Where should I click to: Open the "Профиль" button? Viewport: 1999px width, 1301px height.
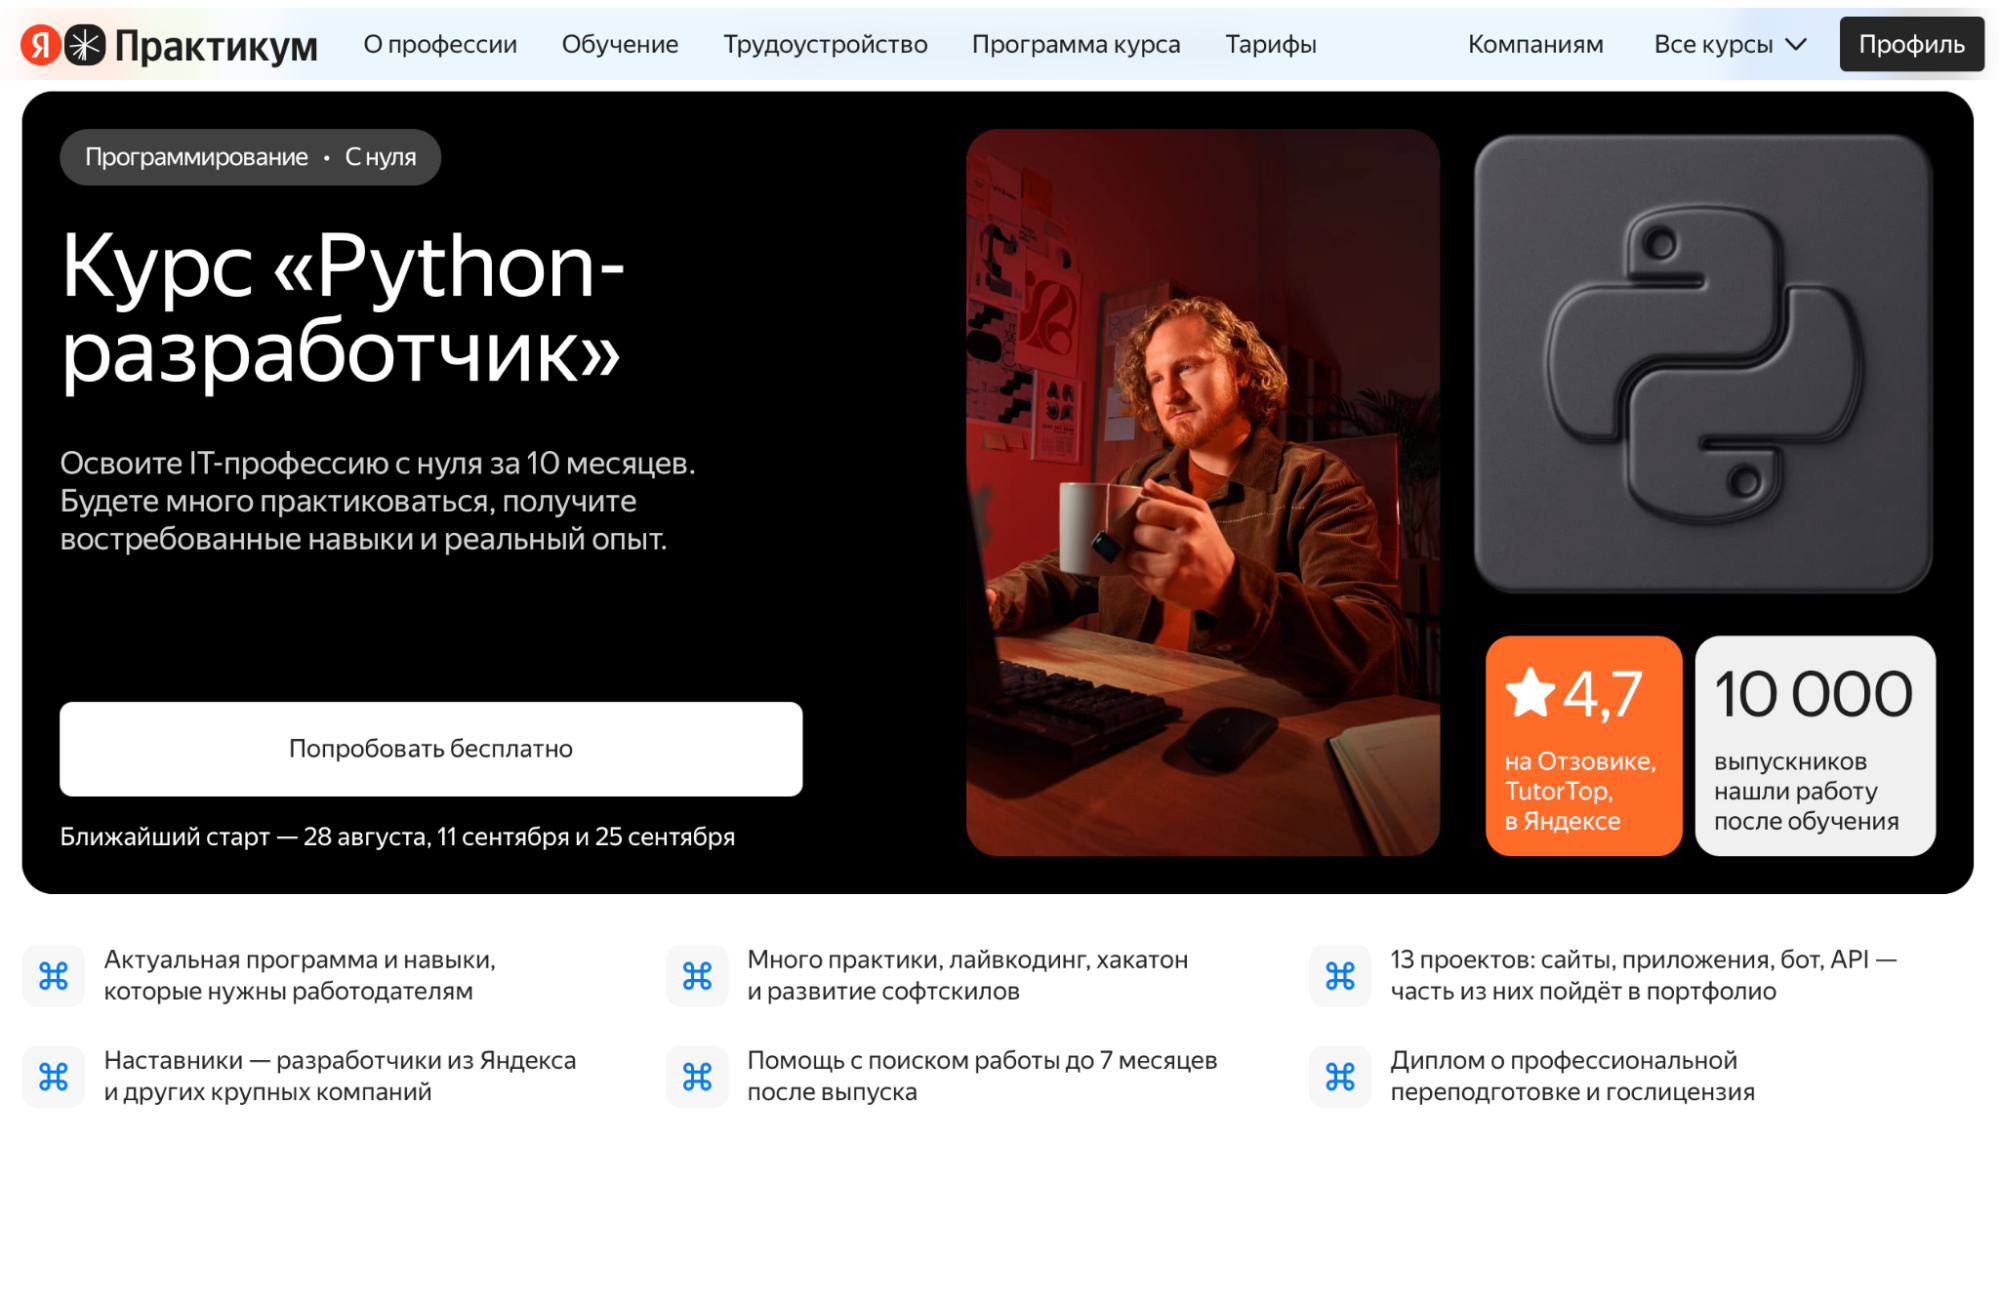click(1910, 43)
